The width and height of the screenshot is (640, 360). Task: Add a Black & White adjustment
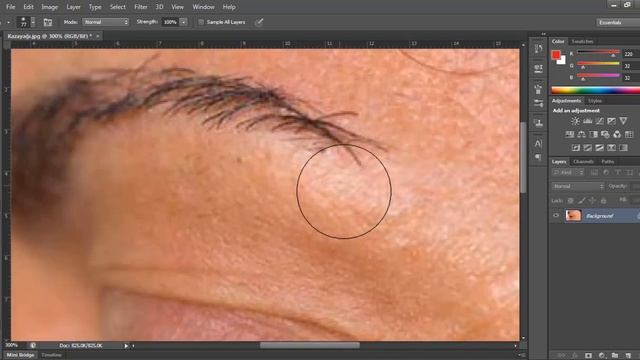593,134
